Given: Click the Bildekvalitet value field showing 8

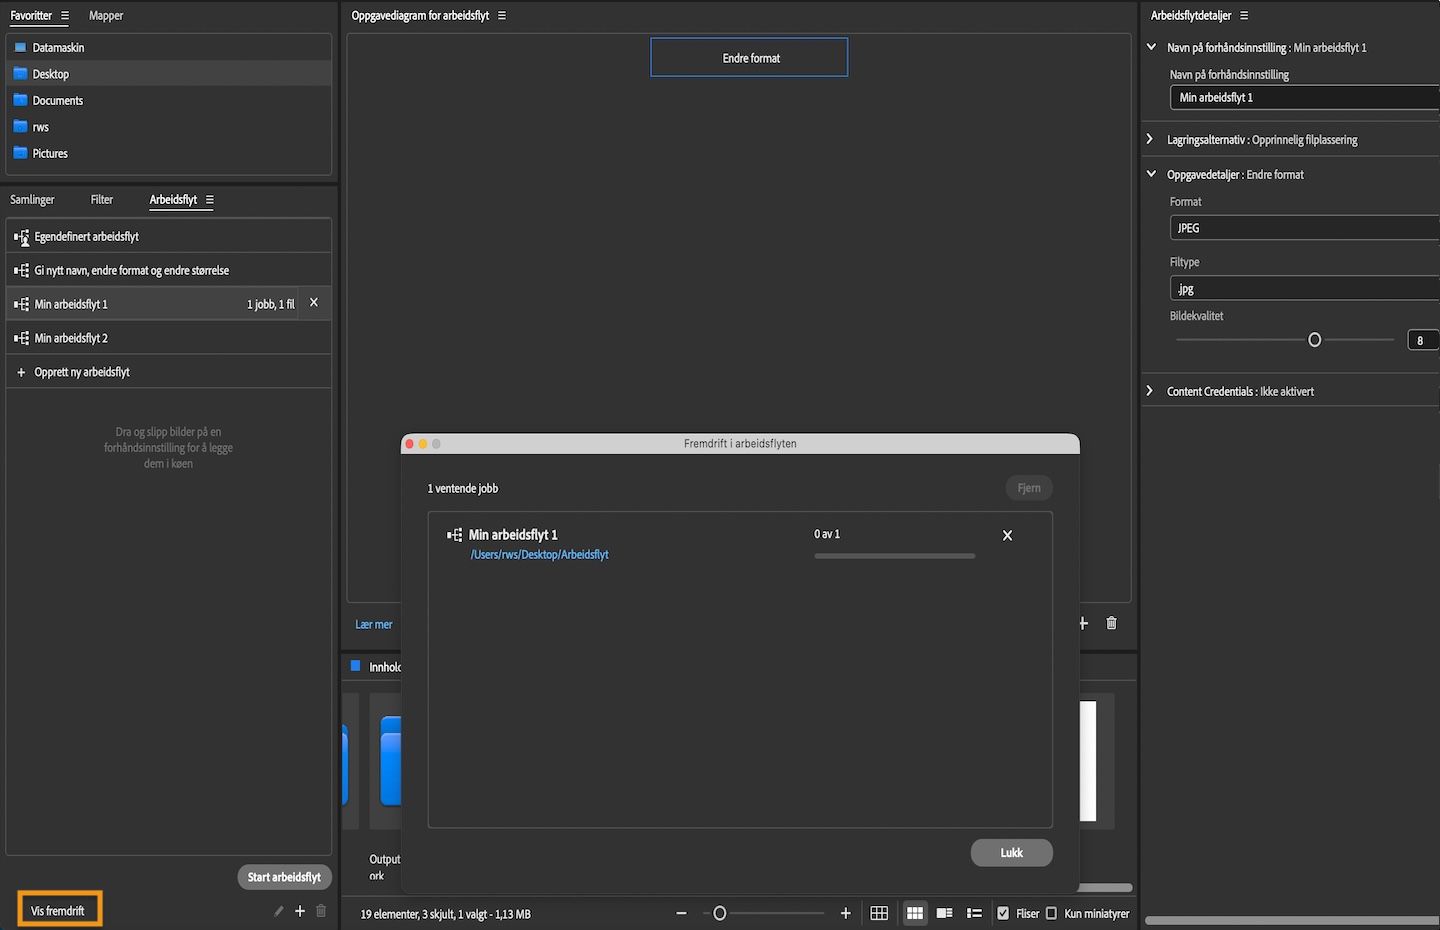Looking at the screenshot, I should (x=1422, y=340).
